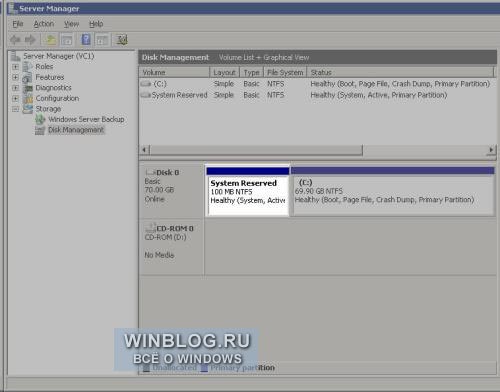Click the Storage tree icon

click(x=28, y=109)
